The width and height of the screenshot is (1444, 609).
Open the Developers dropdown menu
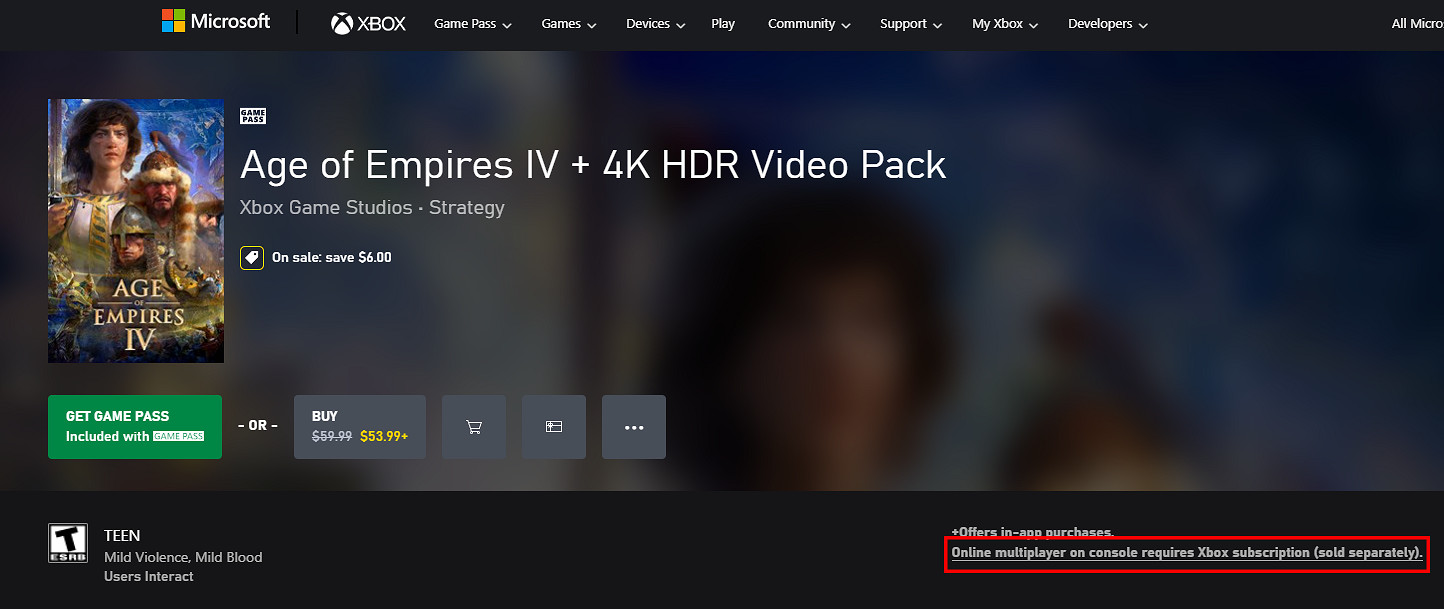[x=1108, y=24]
